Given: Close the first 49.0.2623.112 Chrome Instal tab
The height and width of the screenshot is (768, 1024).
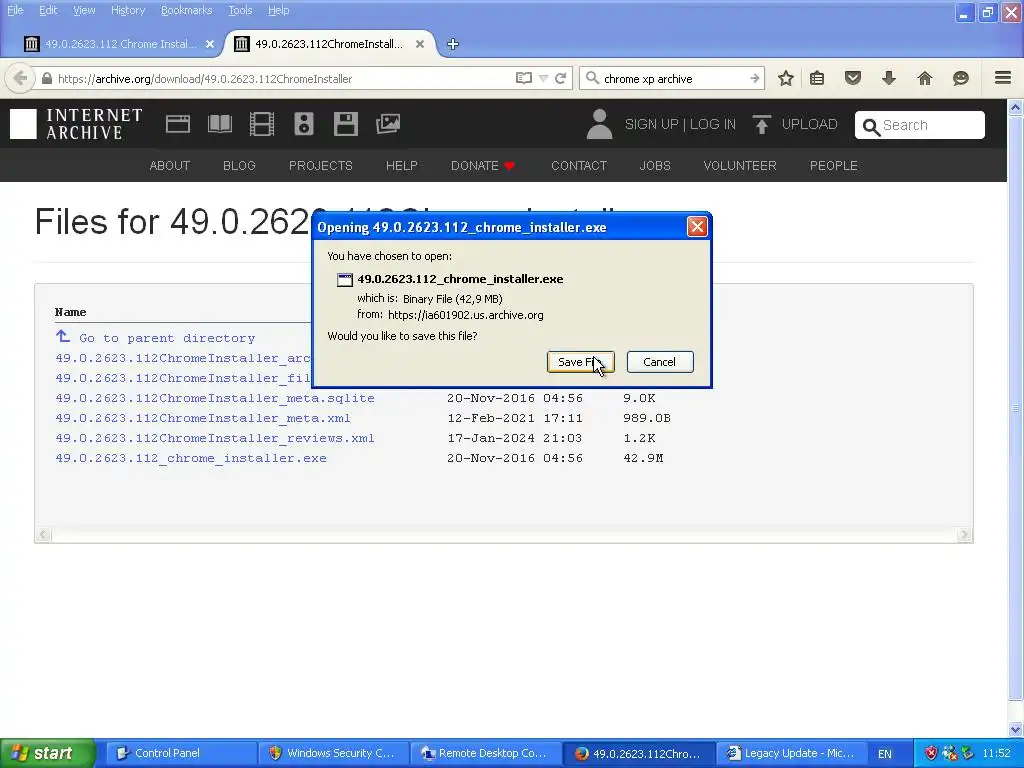Looking at the screenshot, I should [210, 44].
